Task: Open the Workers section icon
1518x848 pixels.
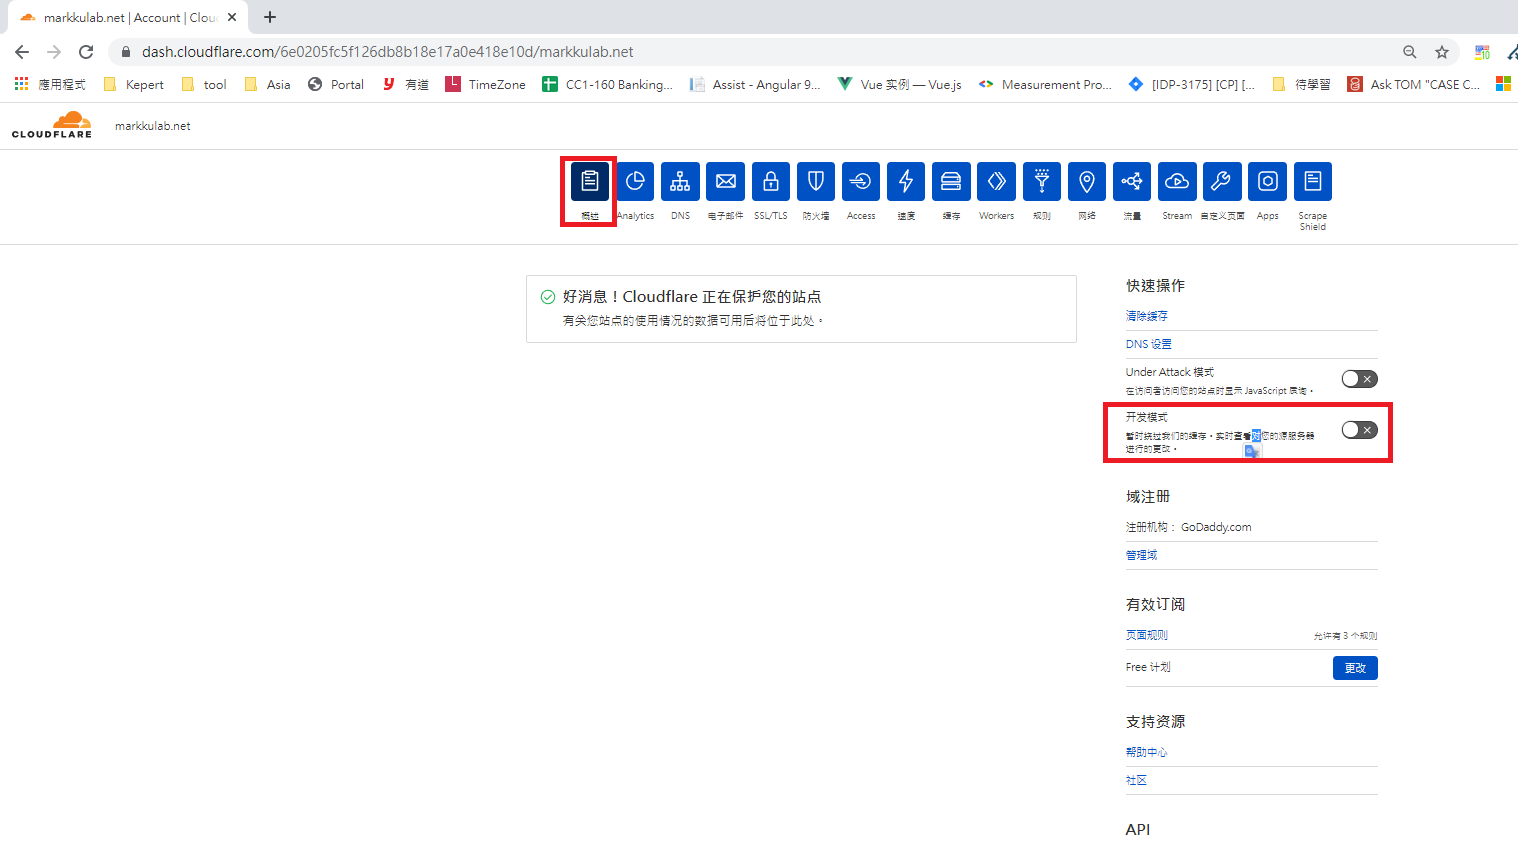Action: coord(996,181)
